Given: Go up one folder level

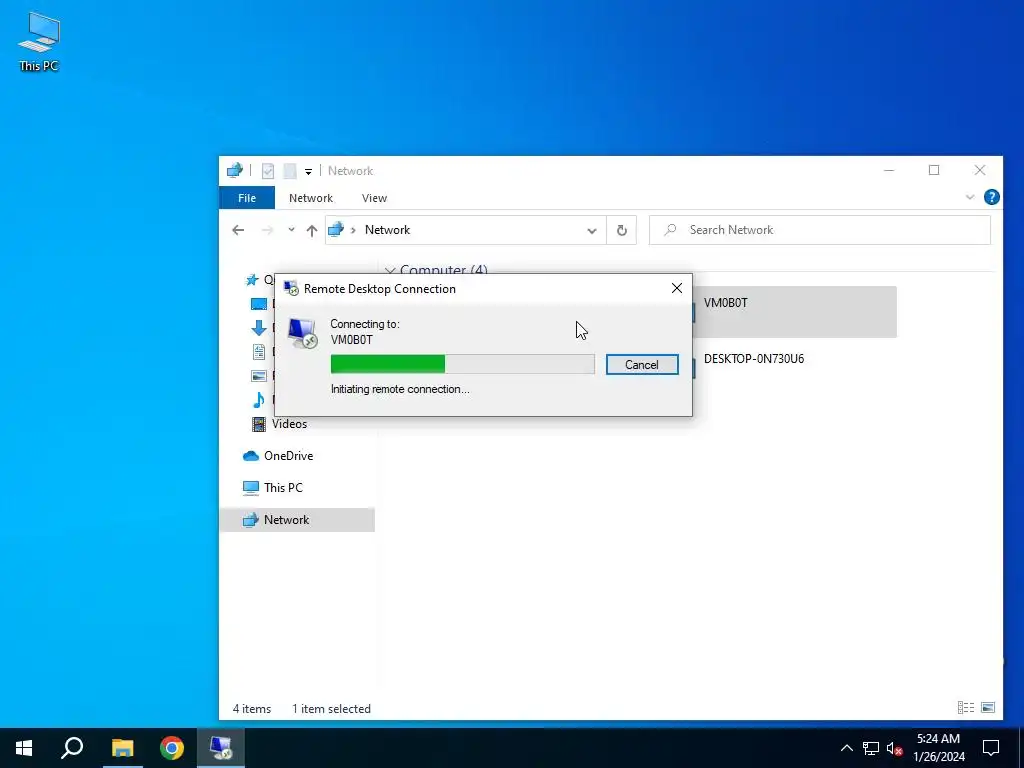Looking at the screenshot, I should 312,230.
